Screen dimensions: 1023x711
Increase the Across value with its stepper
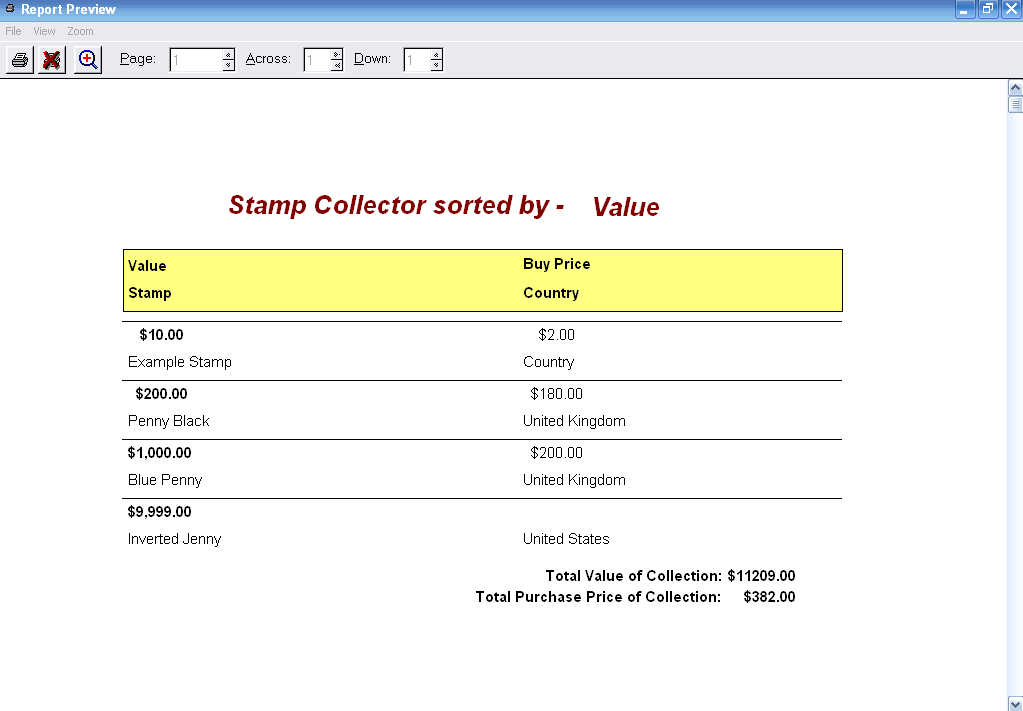[x=337, y=54]
